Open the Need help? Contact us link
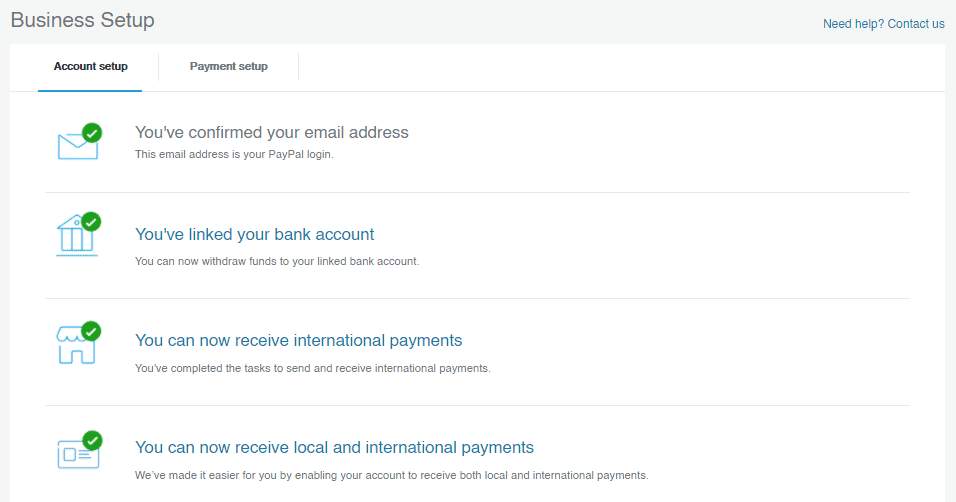Viewport: 956px width, 502px height. [x=883, y=24]
